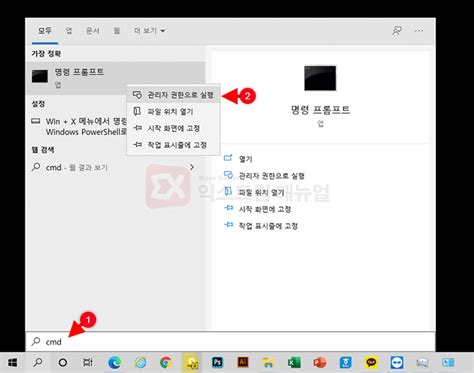Switch to the 앱 tab
The height and width of the screenshot is (373, 474).
pos(68,31)
